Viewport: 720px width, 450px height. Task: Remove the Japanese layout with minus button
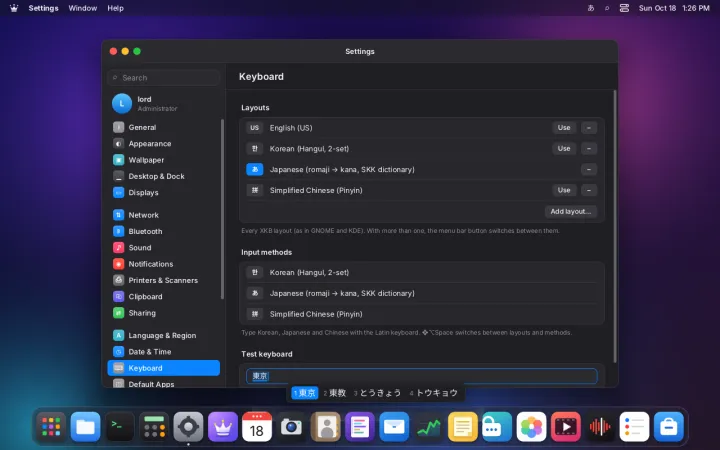(589, 169)
